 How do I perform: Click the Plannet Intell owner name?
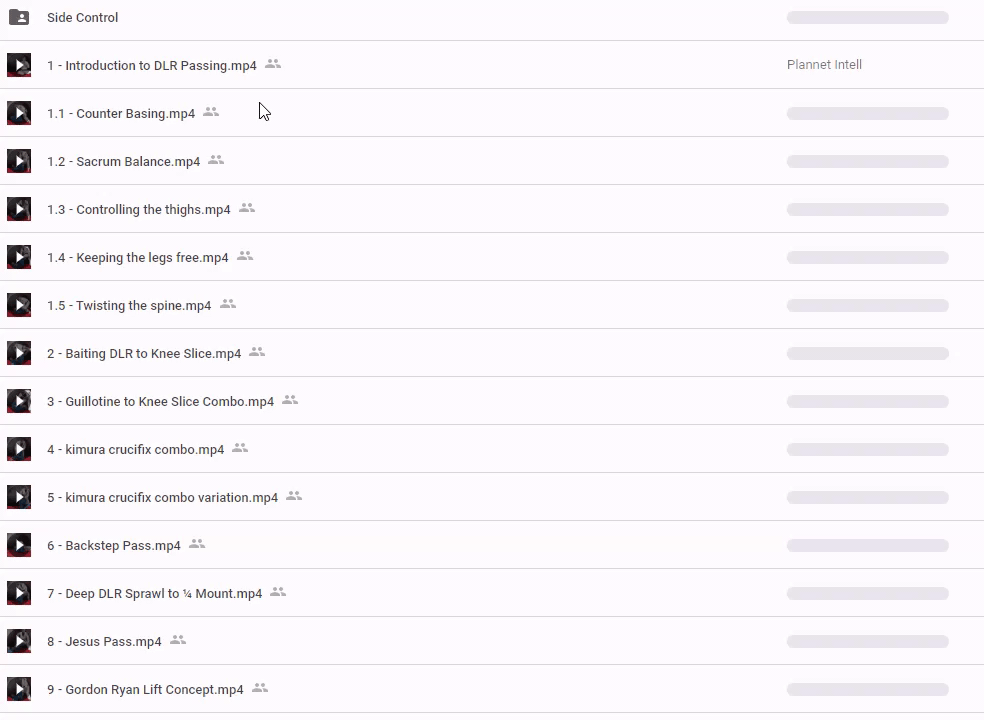pos(824,65)
